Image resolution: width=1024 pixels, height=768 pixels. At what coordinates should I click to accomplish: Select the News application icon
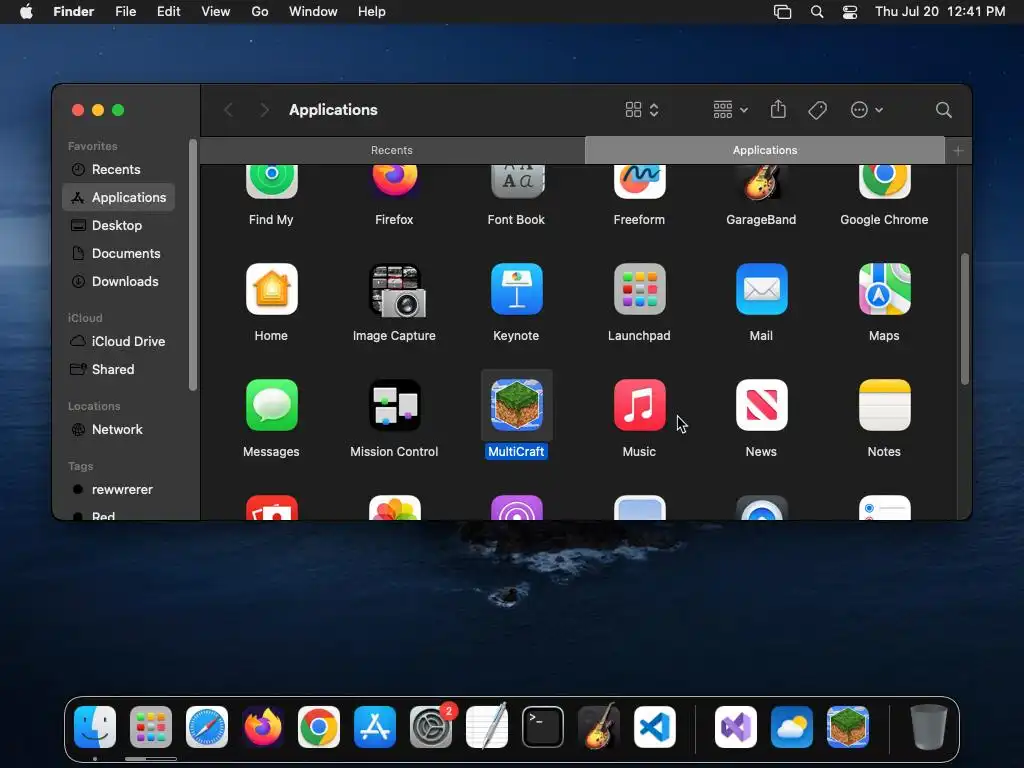(x=761, y=405)
